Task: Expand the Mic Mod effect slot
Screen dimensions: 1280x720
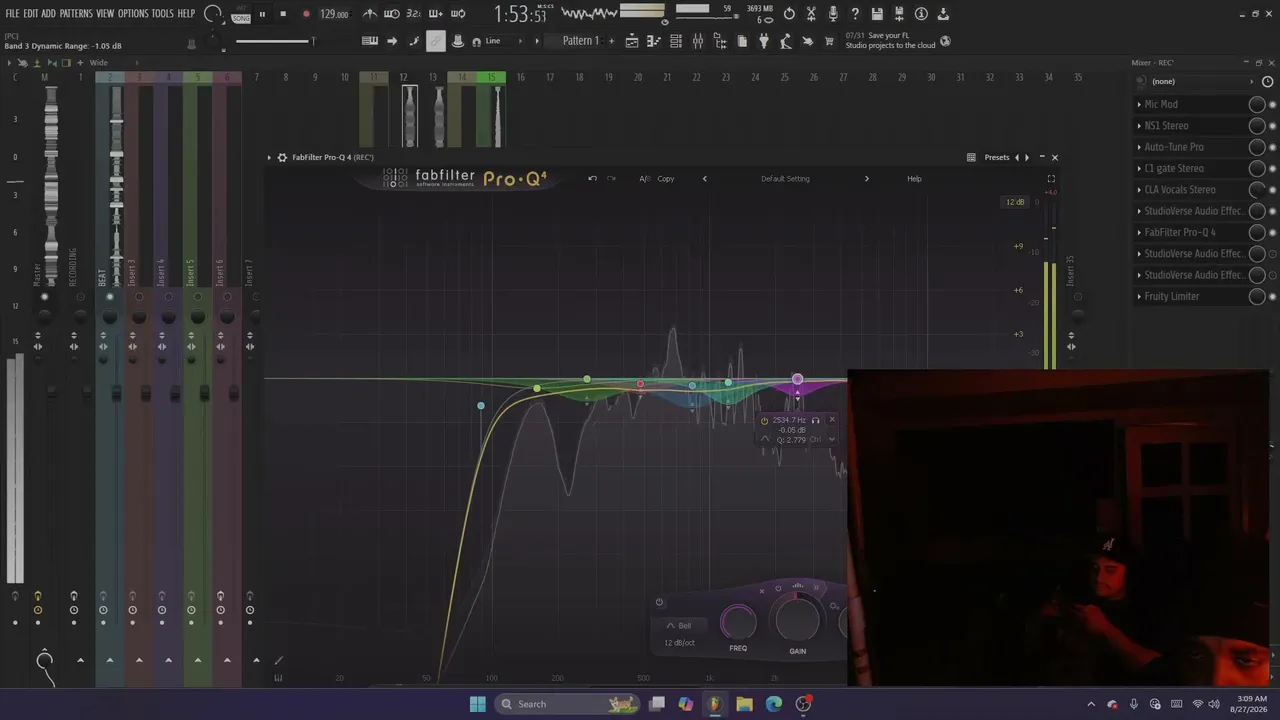Action: point(1139,104)
